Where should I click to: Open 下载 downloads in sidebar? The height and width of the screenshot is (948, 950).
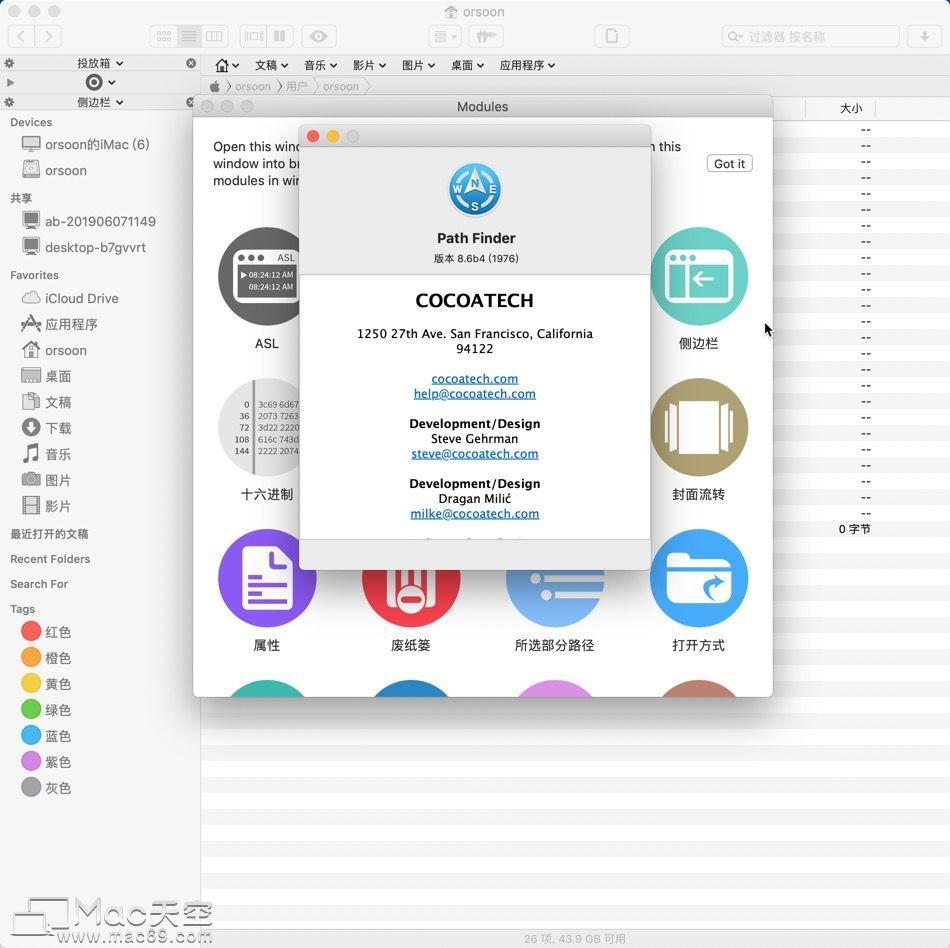[47, 428]
